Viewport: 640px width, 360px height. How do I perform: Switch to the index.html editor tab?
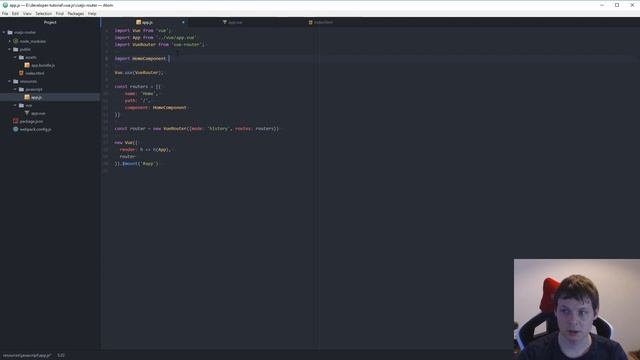click(x=320, y=22)
